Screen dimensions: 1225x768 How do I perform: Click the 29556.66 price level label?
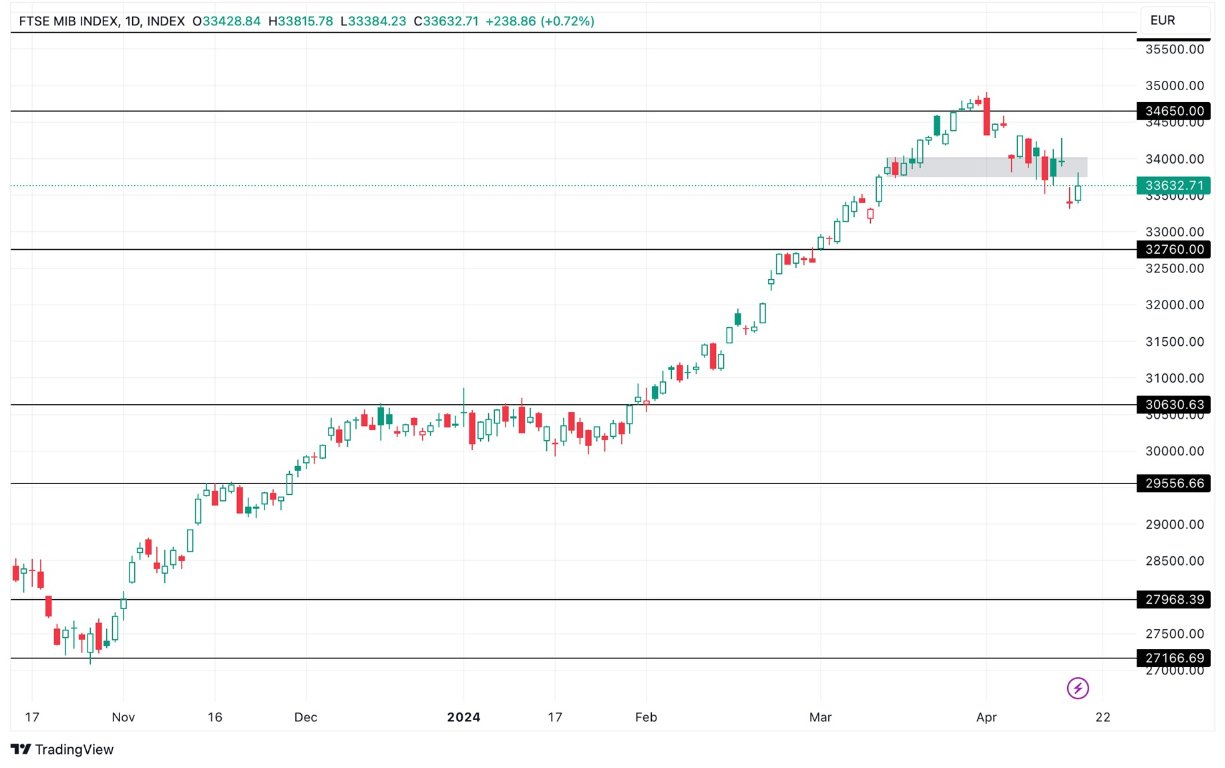click(x=1174, y=483)
